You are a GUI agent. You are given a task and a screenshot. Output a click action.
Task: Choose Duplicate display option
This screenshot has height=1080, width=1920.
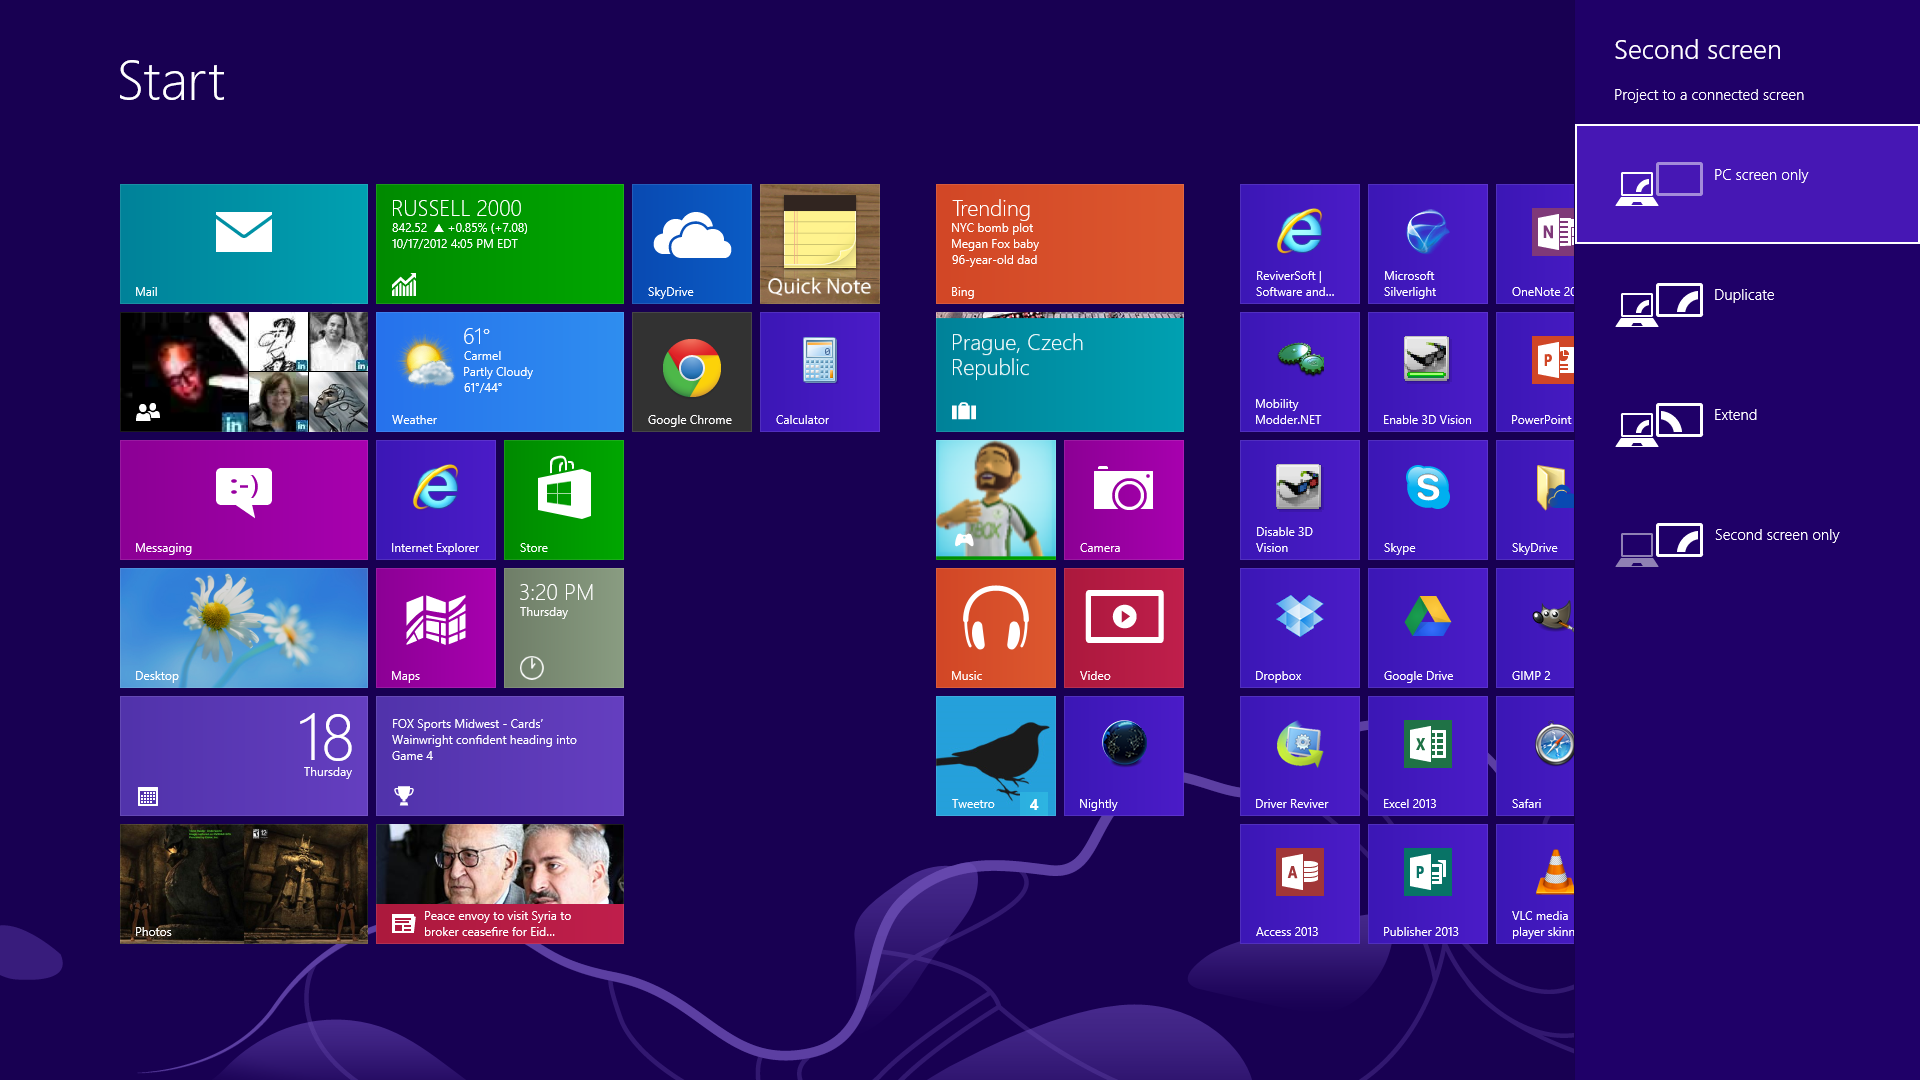pos(1747,304)
